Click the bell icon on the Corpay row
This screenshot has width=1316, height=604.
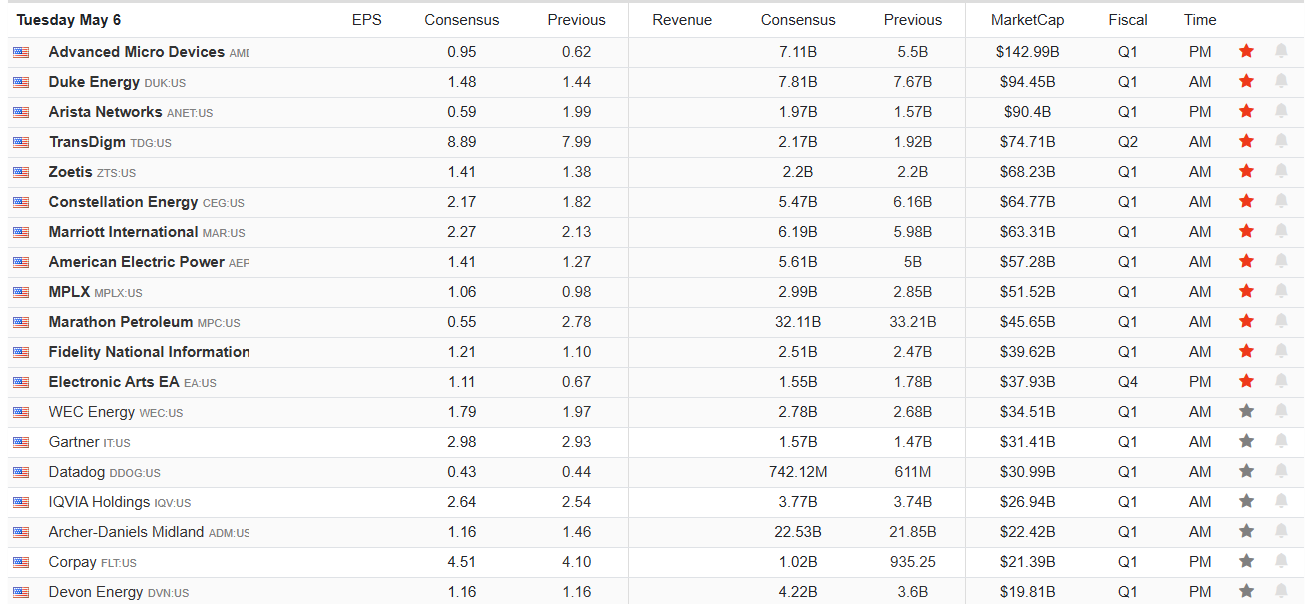pos(1281,561)
